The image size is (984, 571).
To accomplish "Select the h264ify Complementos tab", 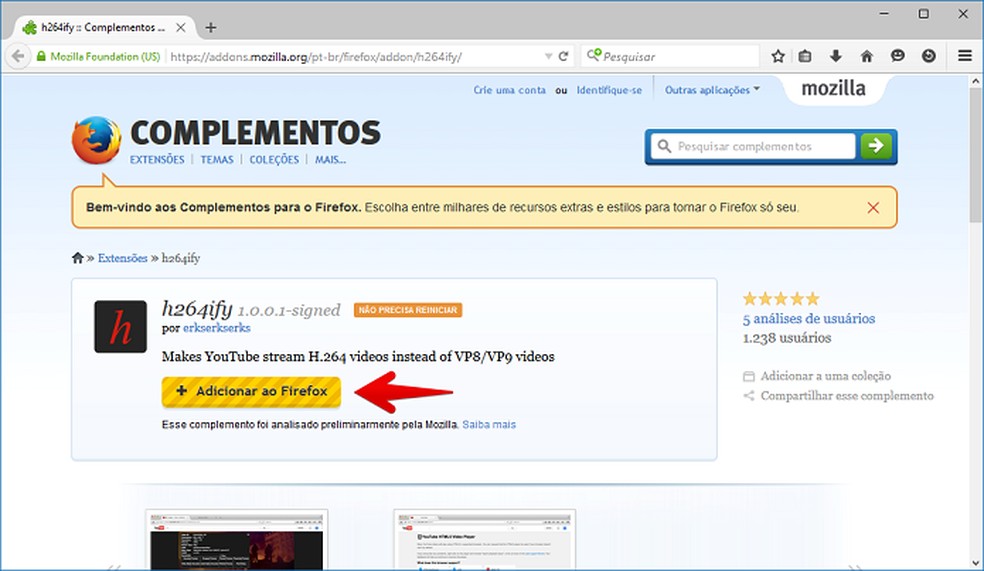I will pyautogui.click(x=104, y=28).
